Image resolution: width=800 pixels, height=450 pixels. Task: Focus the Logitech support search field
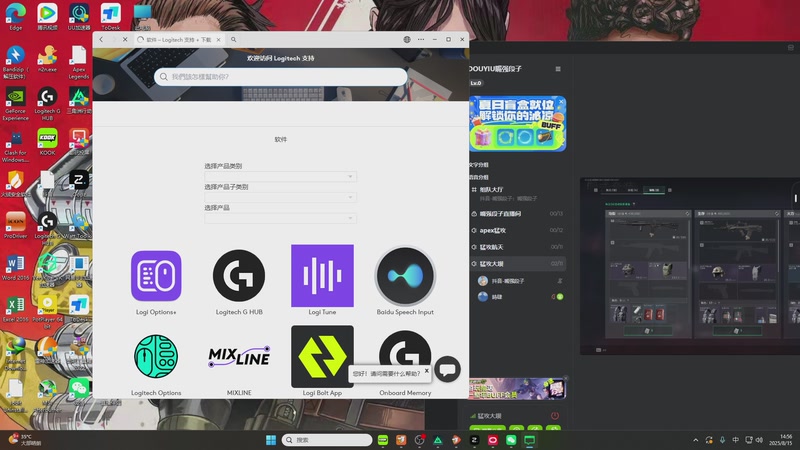281,77
